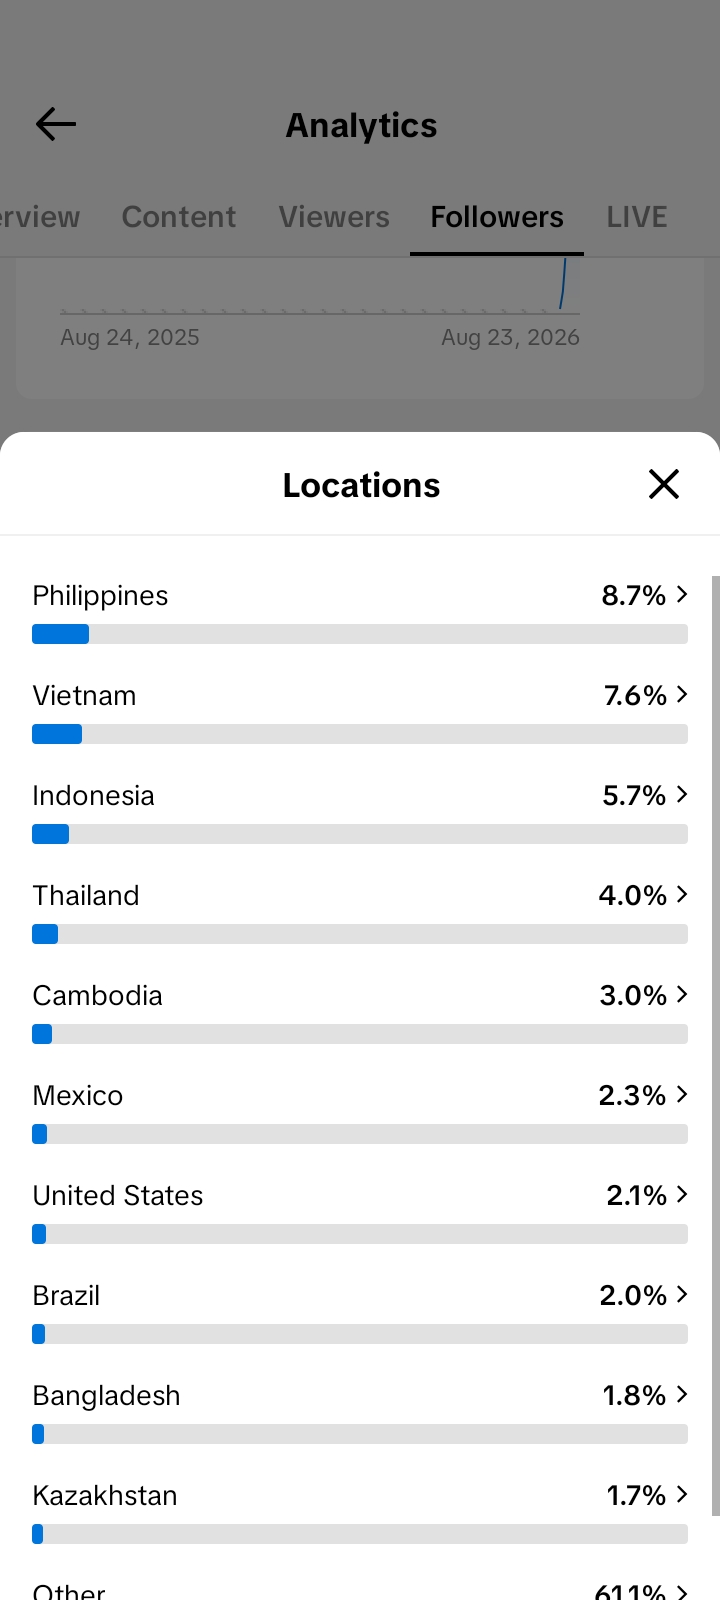Close the Locations panel
The width and height of the screenshot is (720, 1600).
664,484
